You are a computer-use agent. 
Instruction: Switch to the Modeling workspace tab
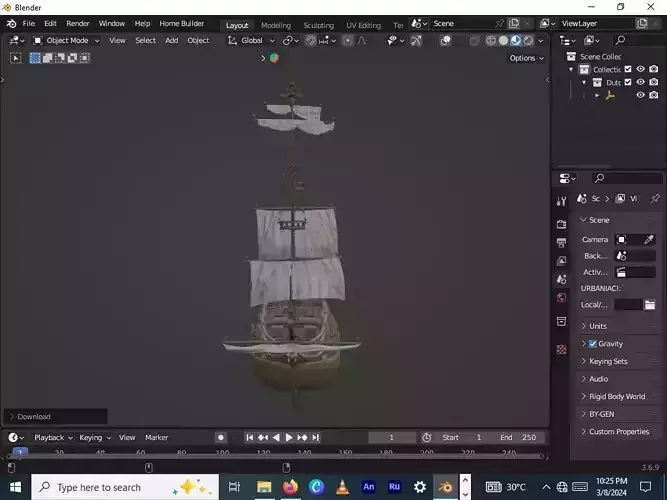click(276, 26)
